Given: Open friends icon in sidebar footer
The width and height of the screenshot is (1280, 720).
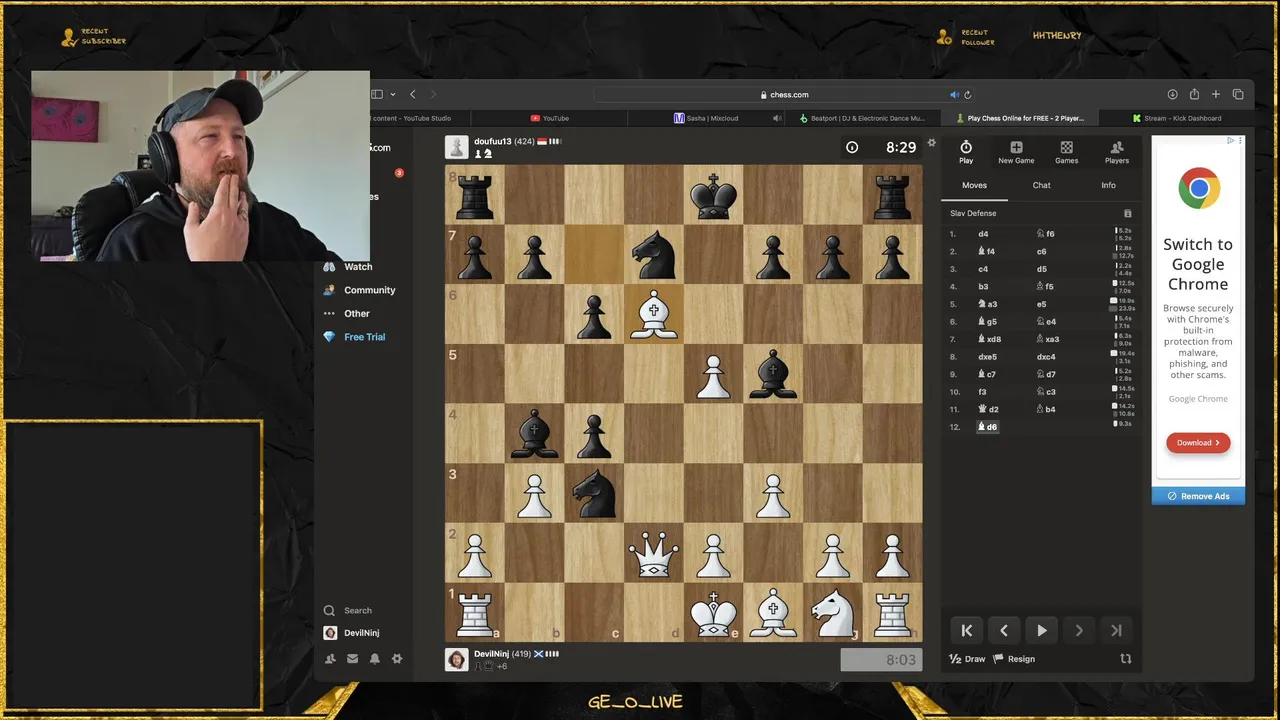Looking at the screenshot, I should click(x=330, y=659).
